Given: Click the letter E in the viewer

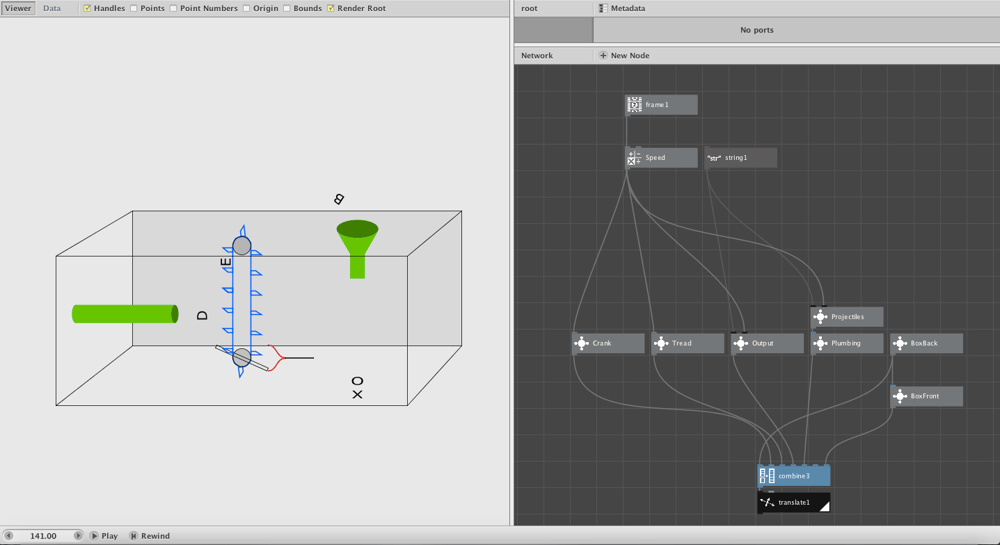Looking at the screenshot, I should [226, 262].
